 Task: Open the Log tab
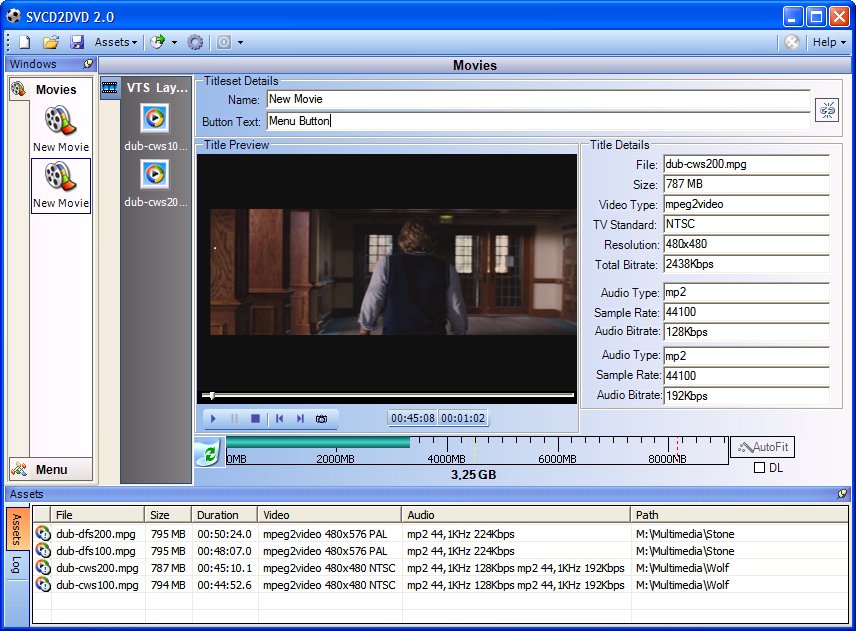coord(16,565)
